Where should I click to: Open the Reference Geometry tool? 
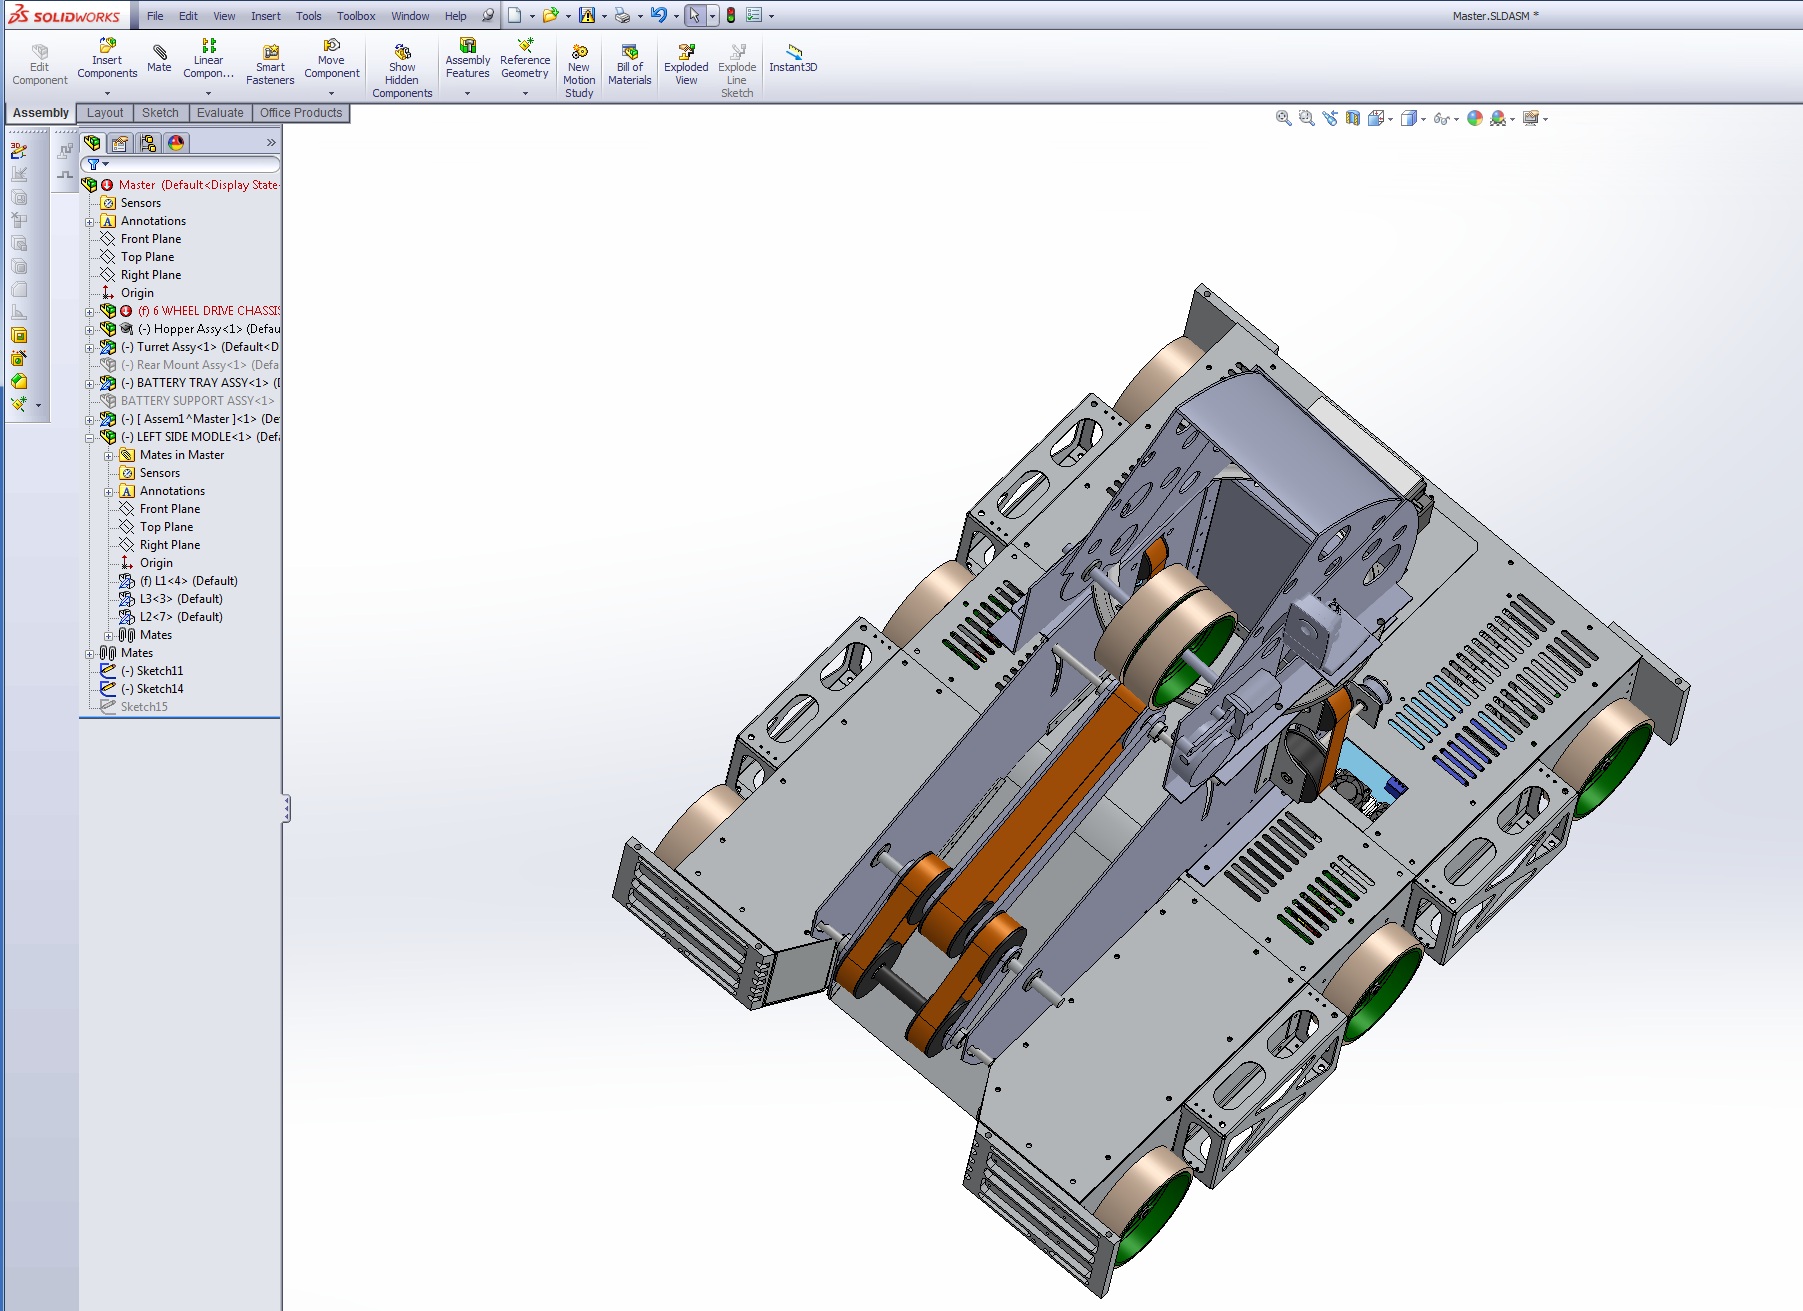(x=525, y=58)
